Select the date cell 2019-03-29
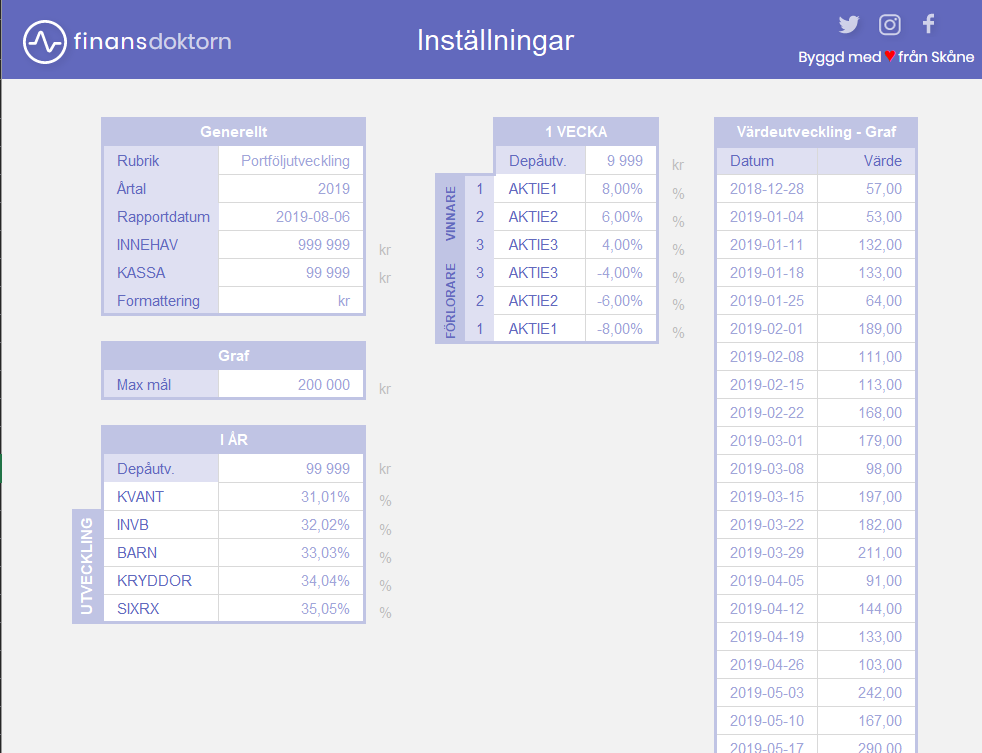The image size is (982, 753). [767, 553]
